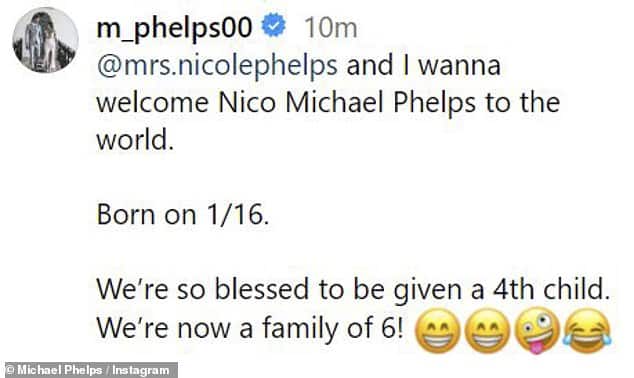Click the tears of joy emoji
The height and width of the screenshot is (378, 634).
(587, 328)
